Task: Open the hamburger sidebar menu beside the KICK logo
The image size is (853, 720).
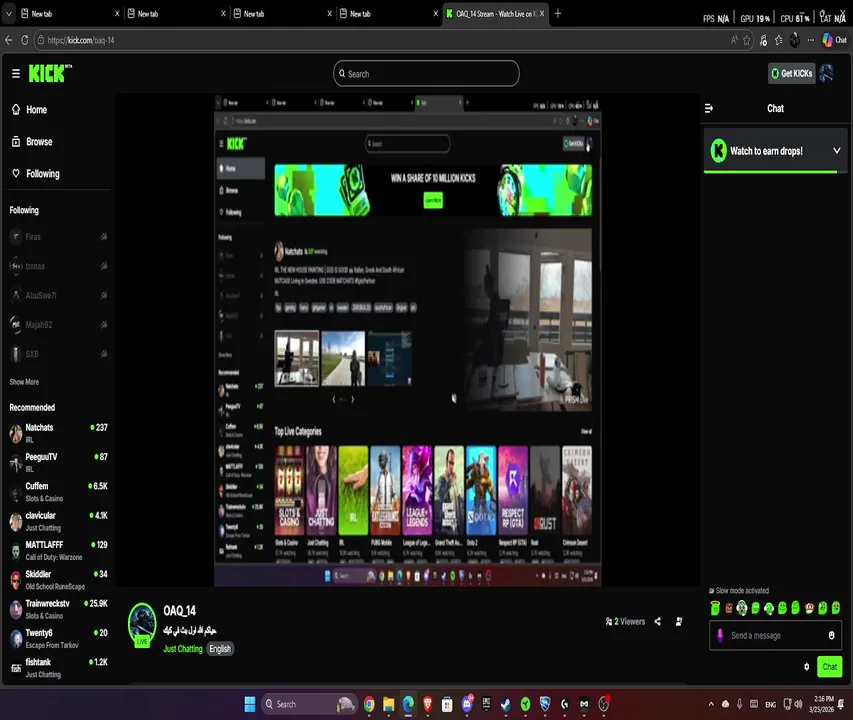Action: coord(16,73)
